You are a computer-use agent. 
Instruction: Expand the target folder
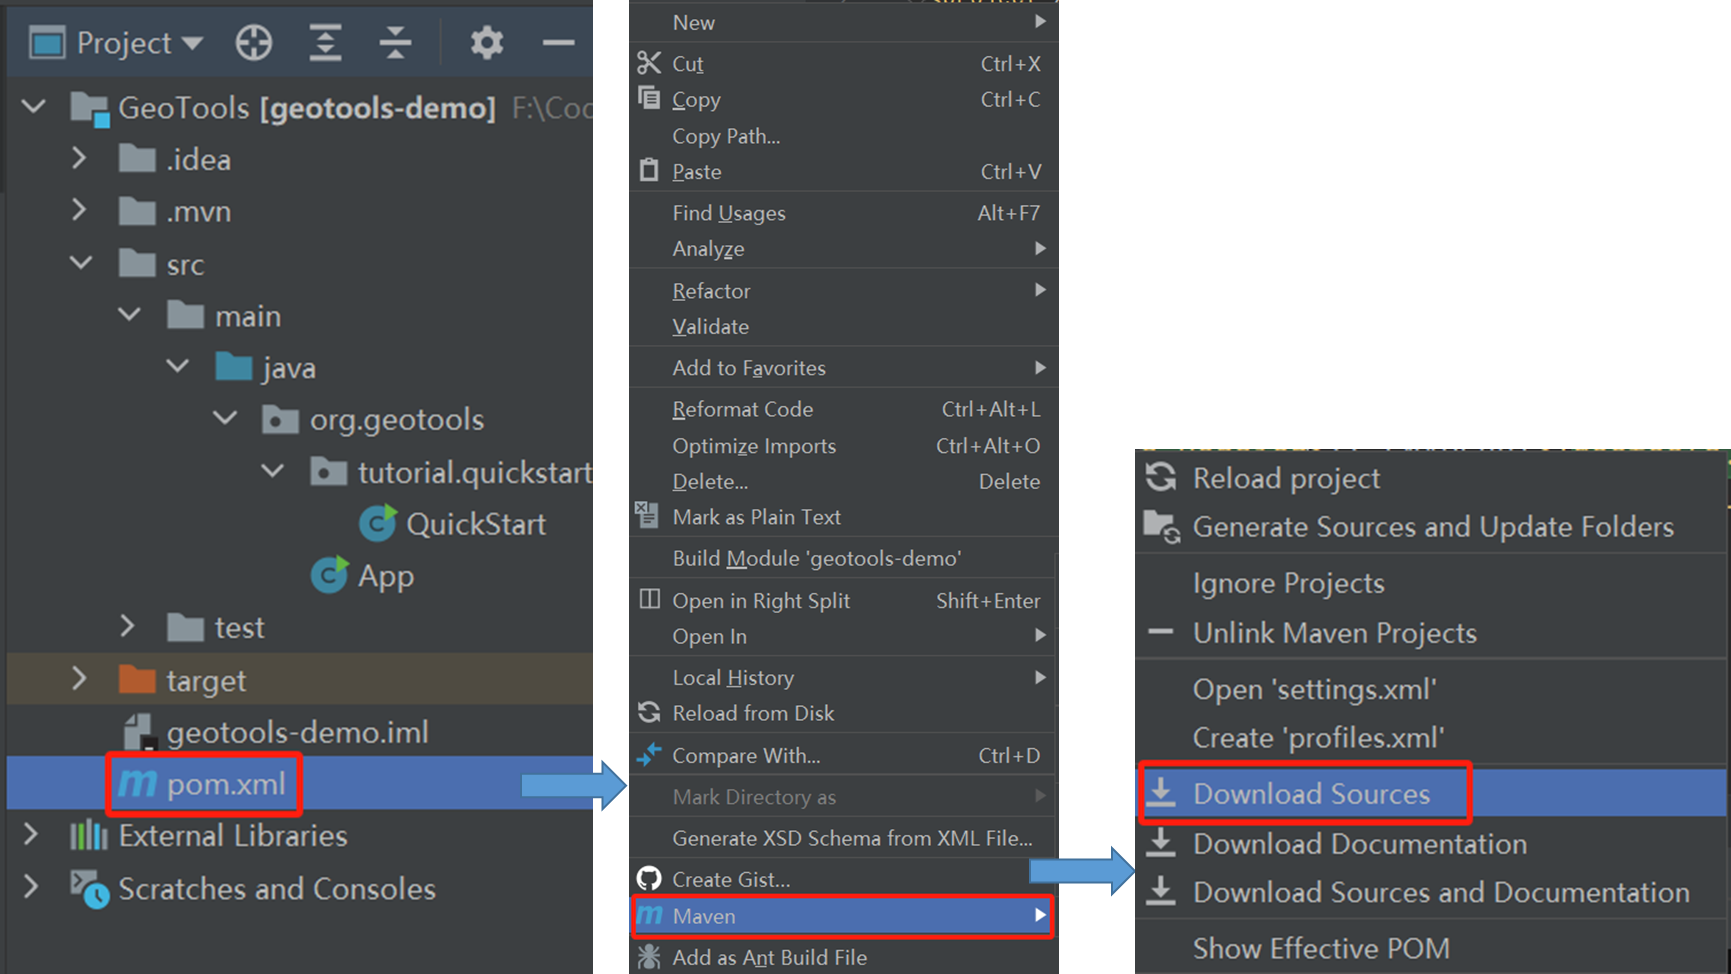click(x=79, y=679)
